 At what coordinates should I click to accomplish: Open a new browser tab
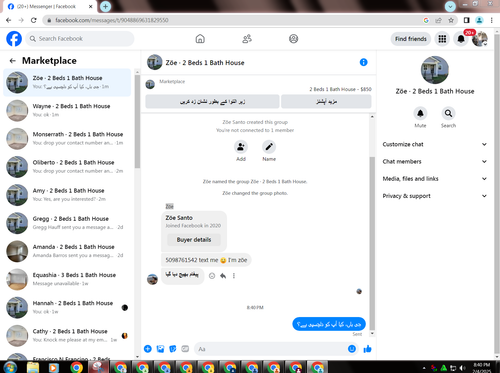coord(105,6)
